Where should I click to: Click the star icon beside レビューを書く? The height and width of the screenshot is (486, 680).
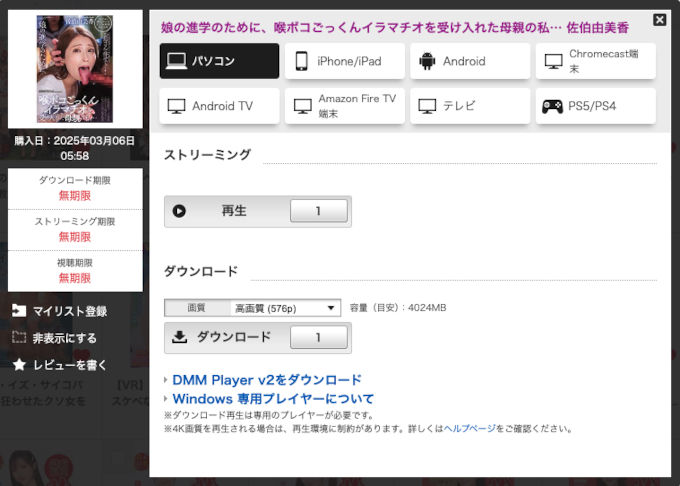(19, 365)
